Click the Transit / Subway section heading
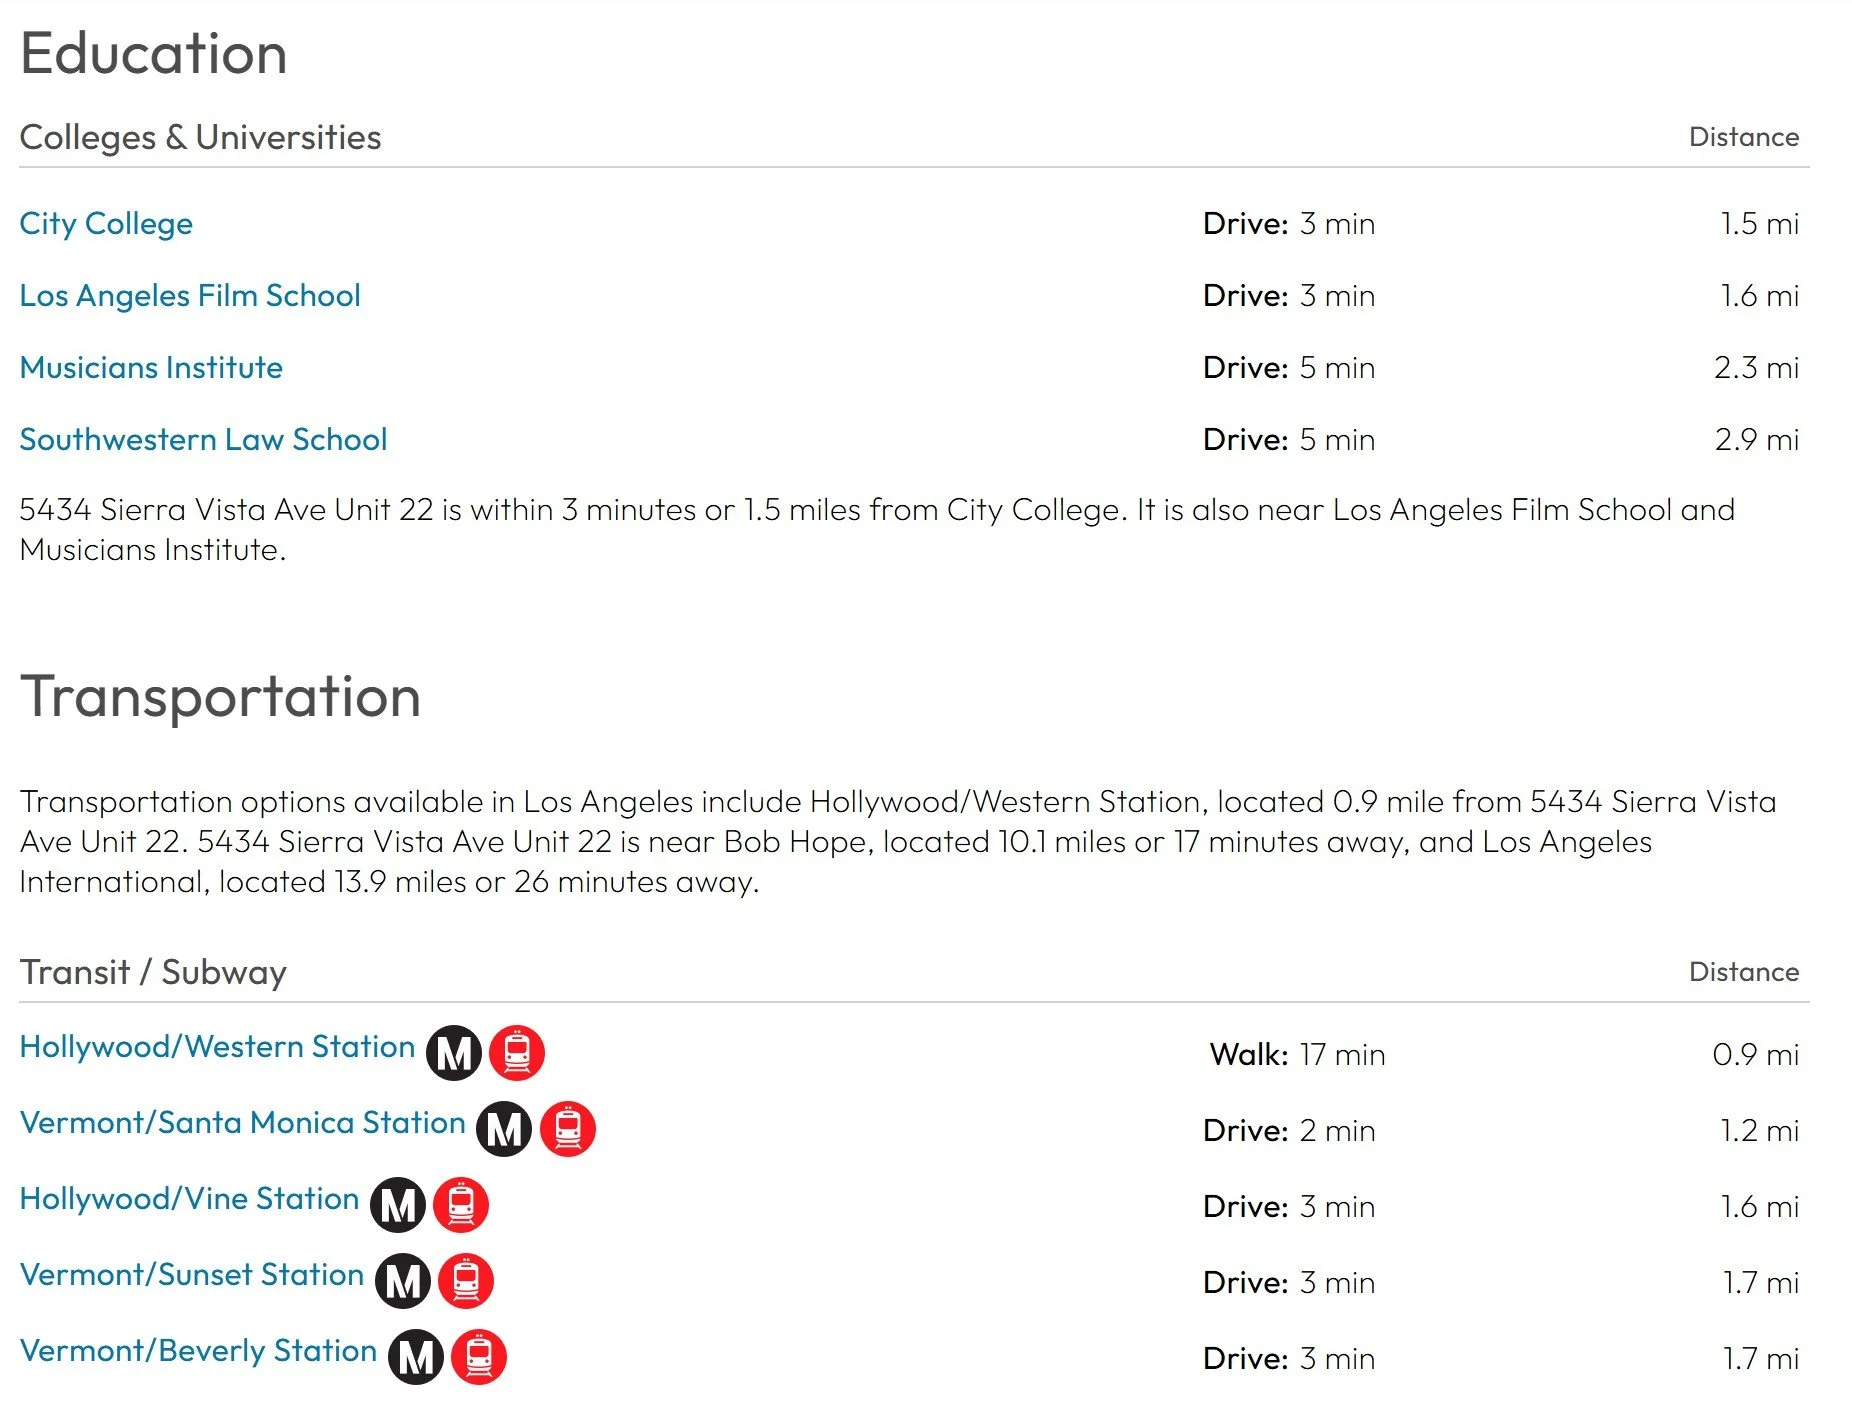Screen dimensions: 1852x1413 (153, 972)
